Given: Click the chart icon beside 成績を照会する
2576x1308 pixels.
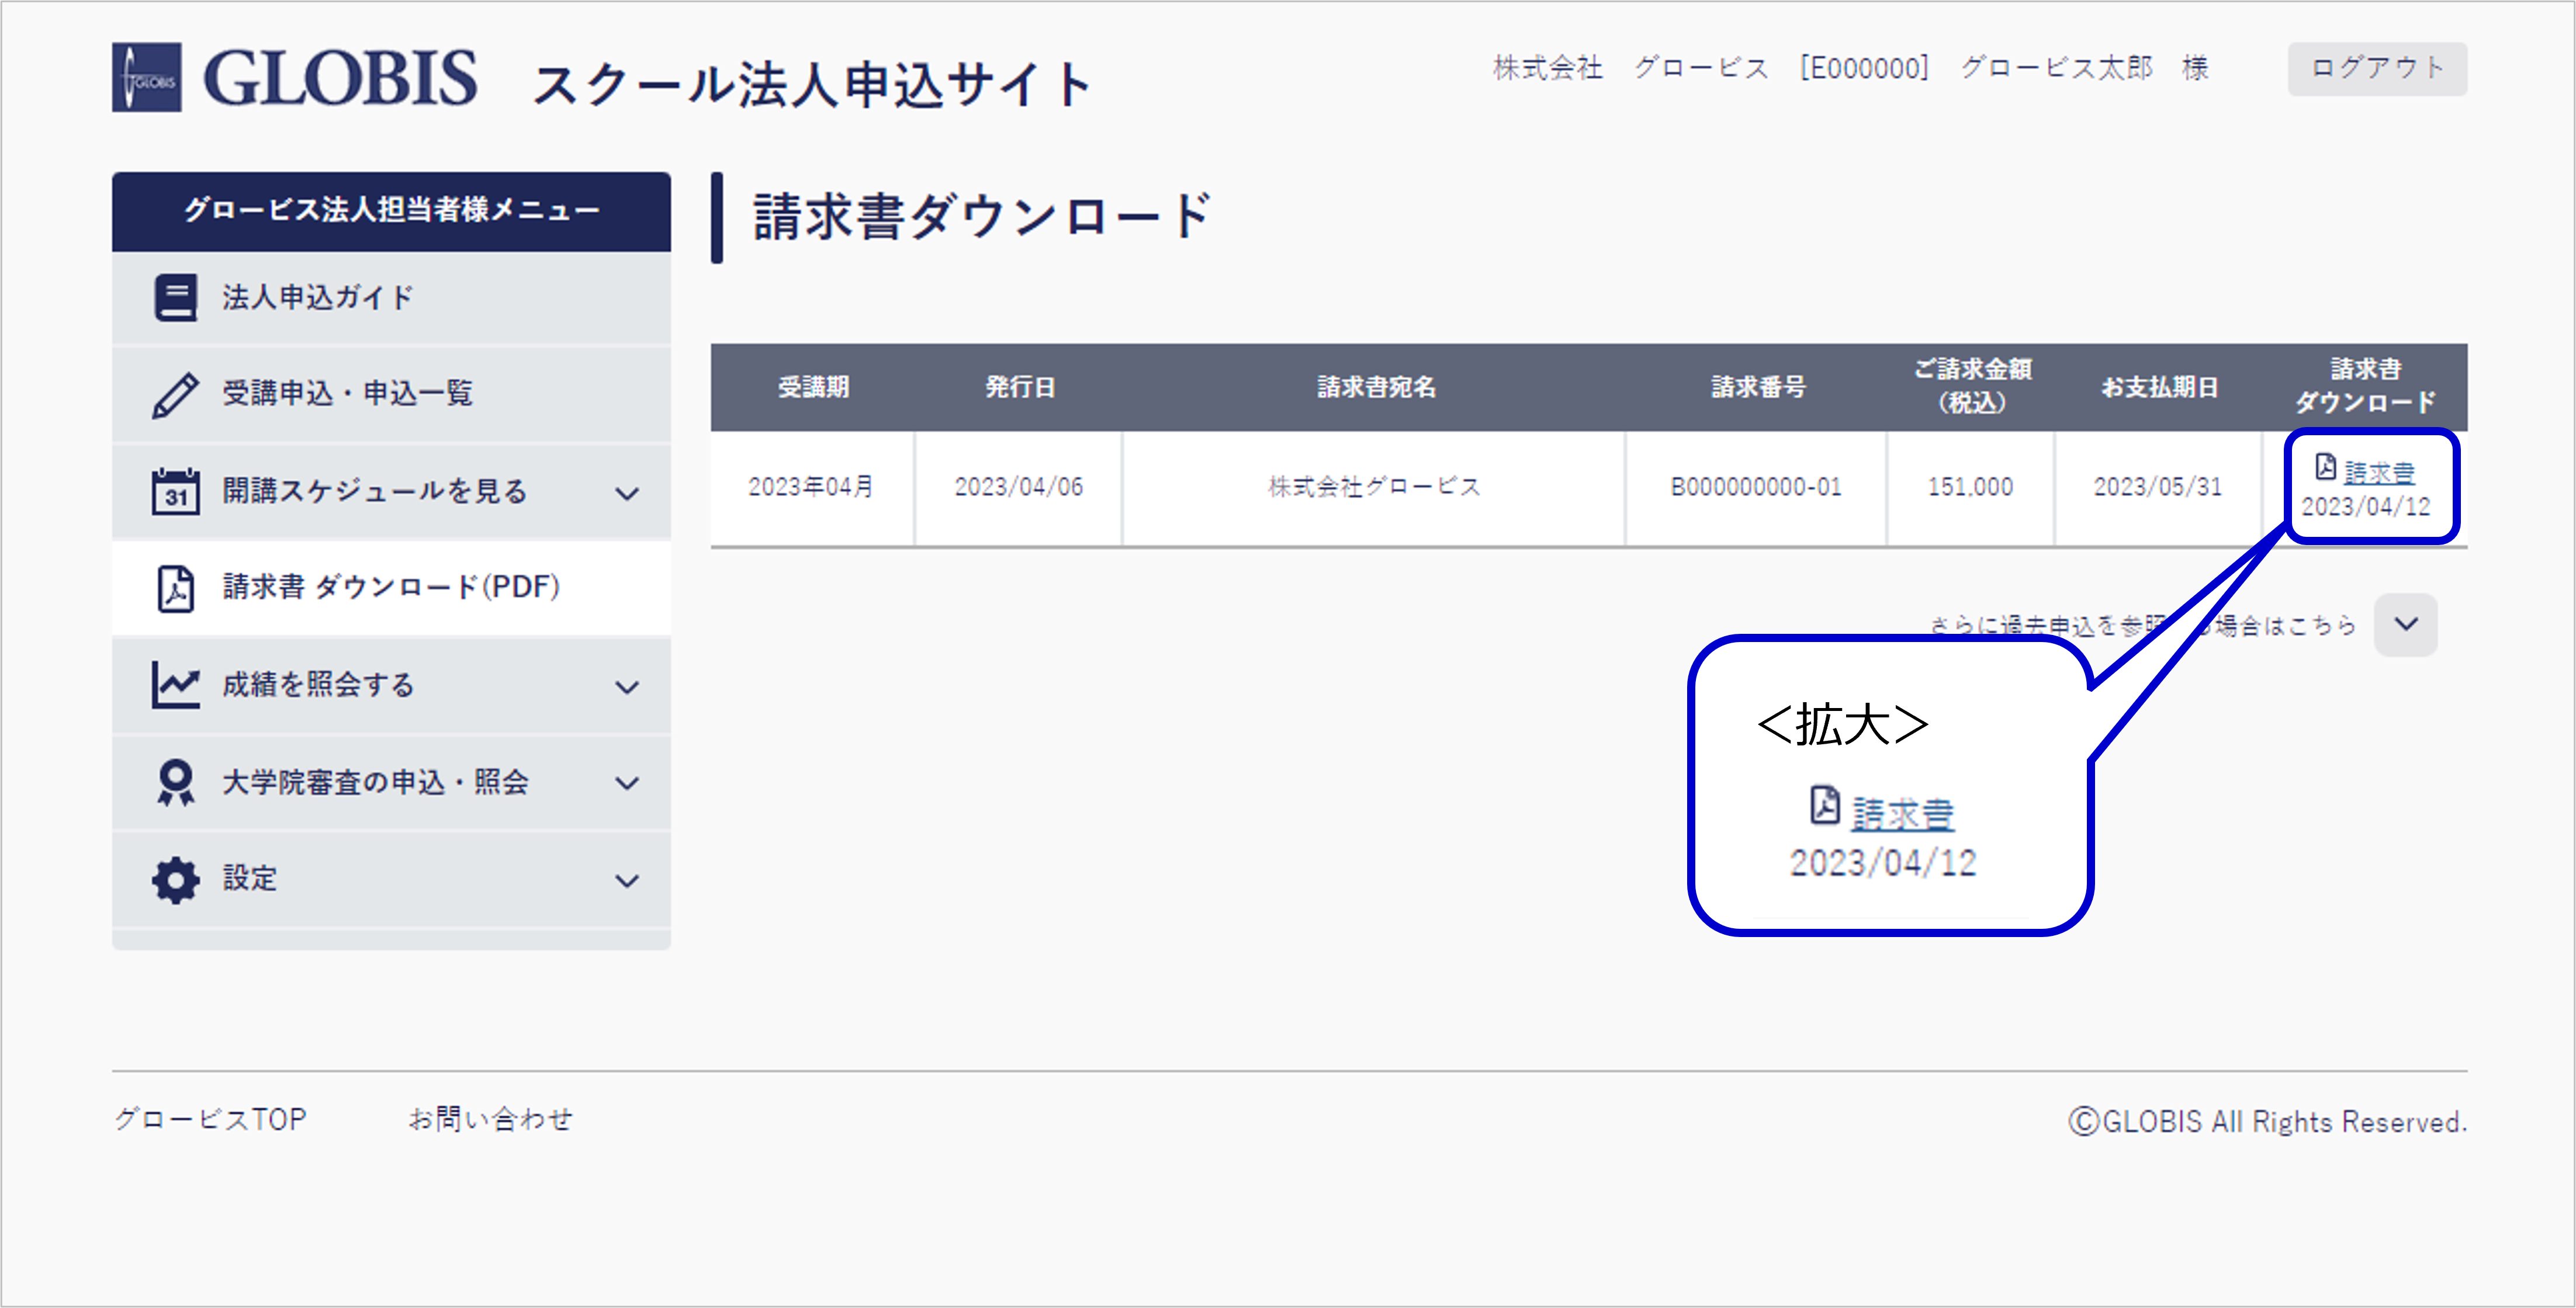Looking at the screenshot, I should (x=176, y=685).
